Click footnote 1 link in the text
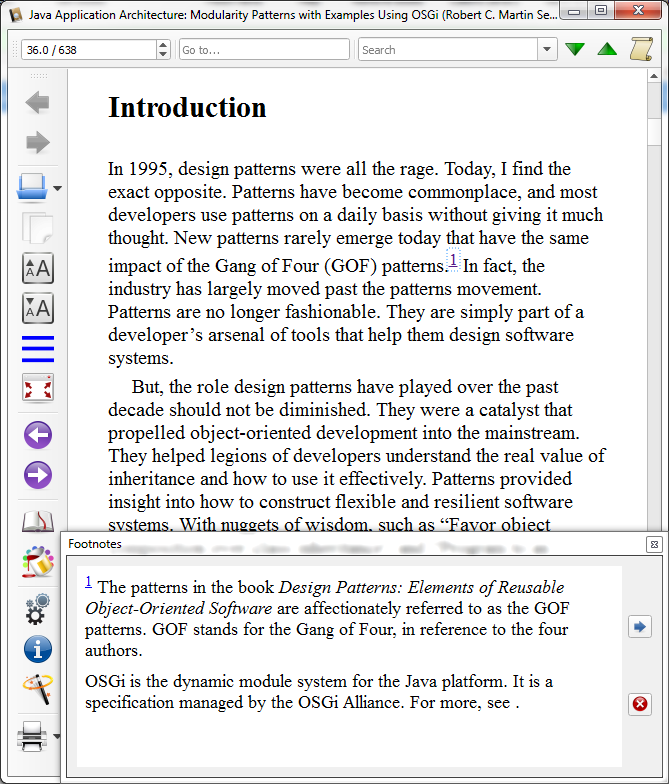This screenshot has width=669, height=784. (x=453, y=260)
